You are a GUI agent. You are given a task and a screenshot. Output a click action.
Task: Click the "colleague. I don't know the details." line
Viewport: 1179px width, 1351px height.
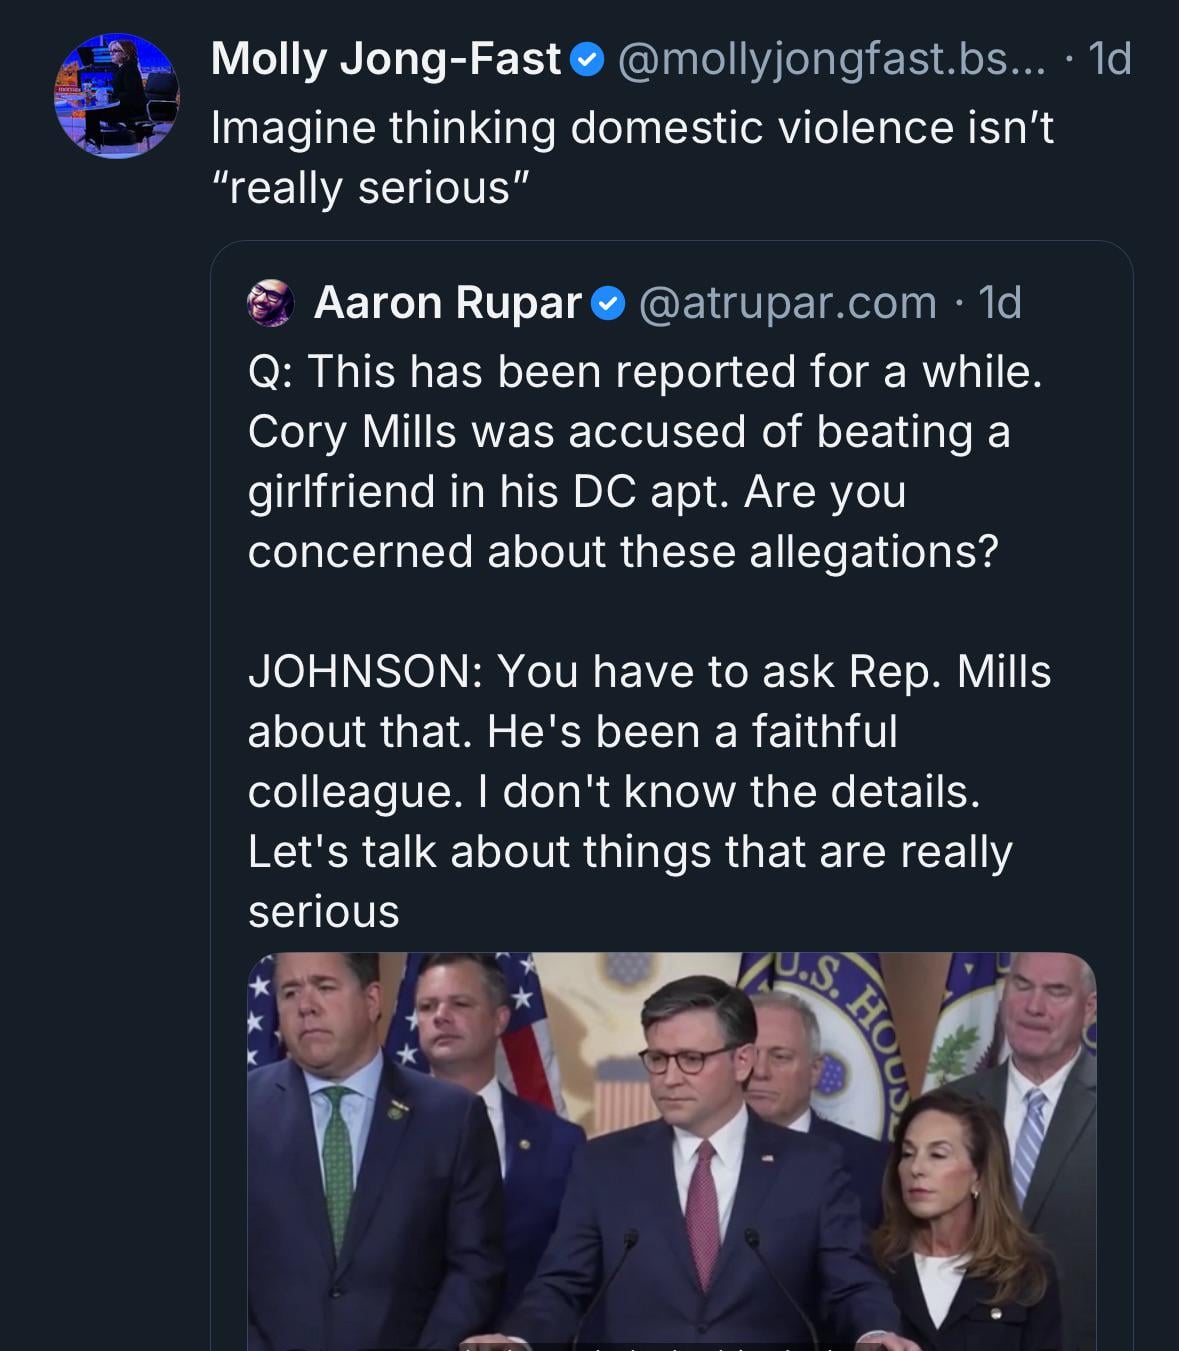(x=614, y=792)
